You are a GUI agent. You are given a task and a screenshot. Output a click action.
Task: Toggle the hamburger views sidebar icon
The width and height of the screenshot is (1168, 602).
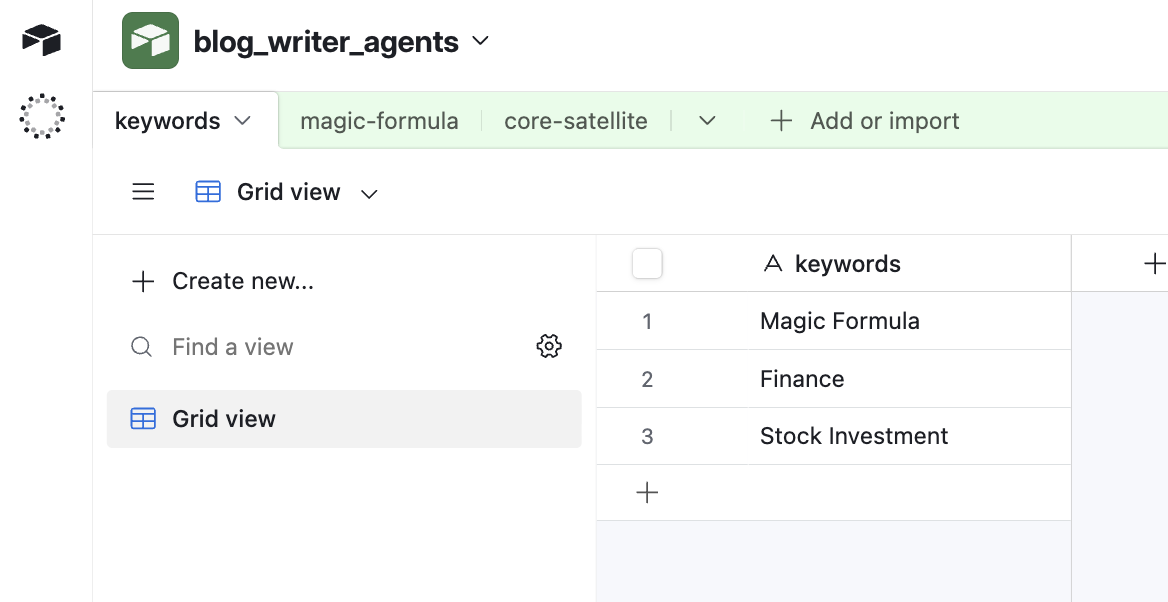pyautogui.click(x=144, y=192)
